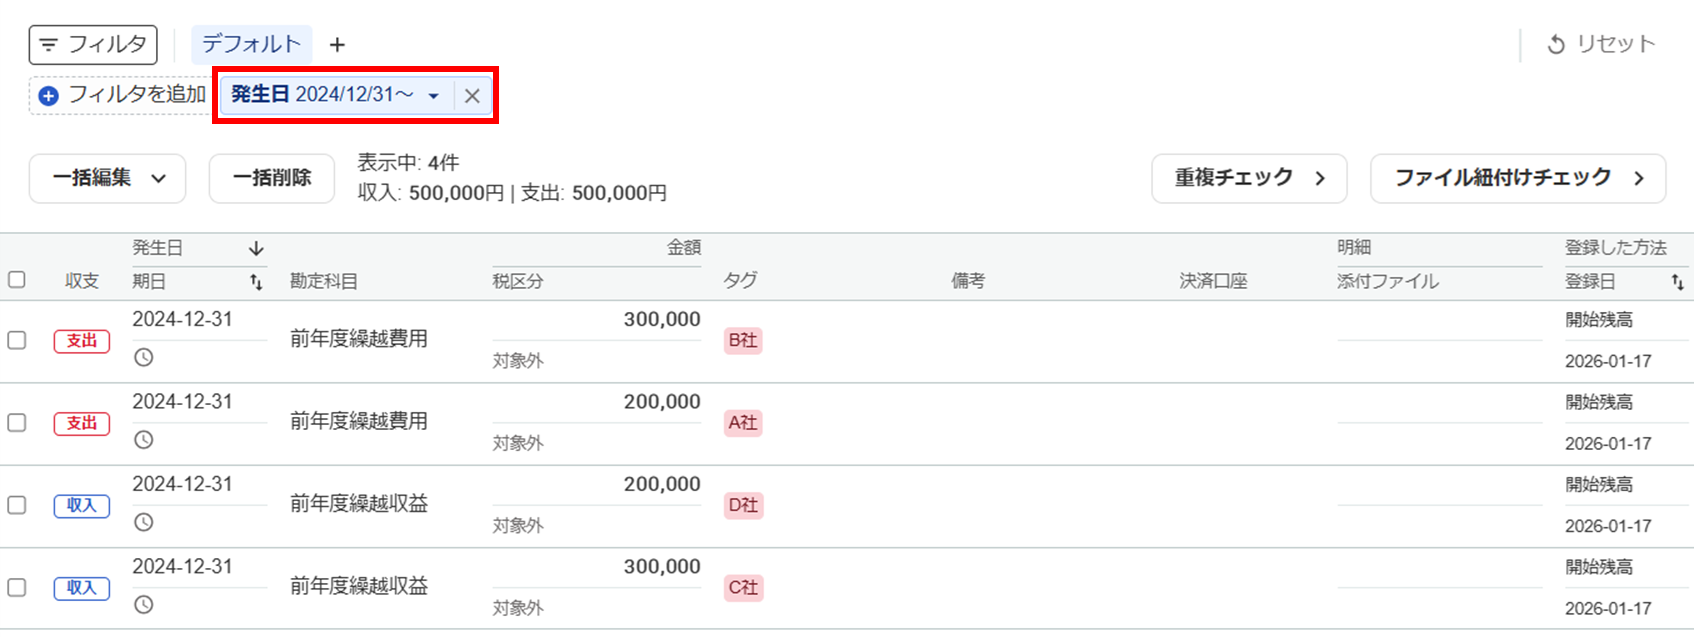The image size is (1694, 637).
Task: Toggle the select-all header checkbox
Action: [17, 280]
